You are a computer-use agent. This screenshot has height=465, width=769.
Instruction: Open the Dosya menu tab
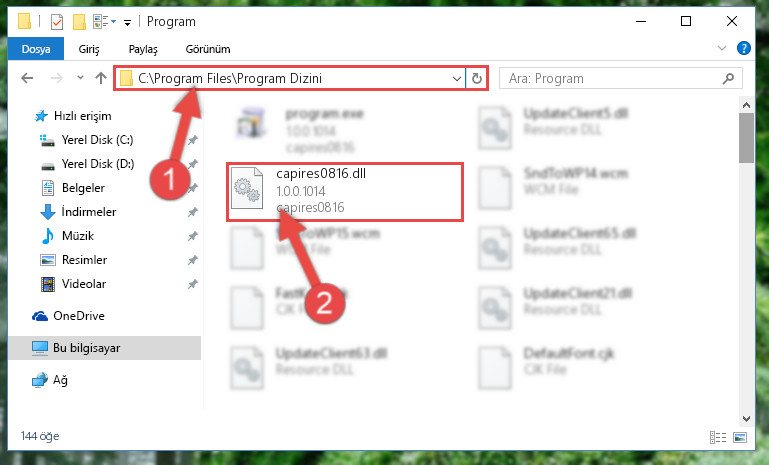tap(36, 49)
